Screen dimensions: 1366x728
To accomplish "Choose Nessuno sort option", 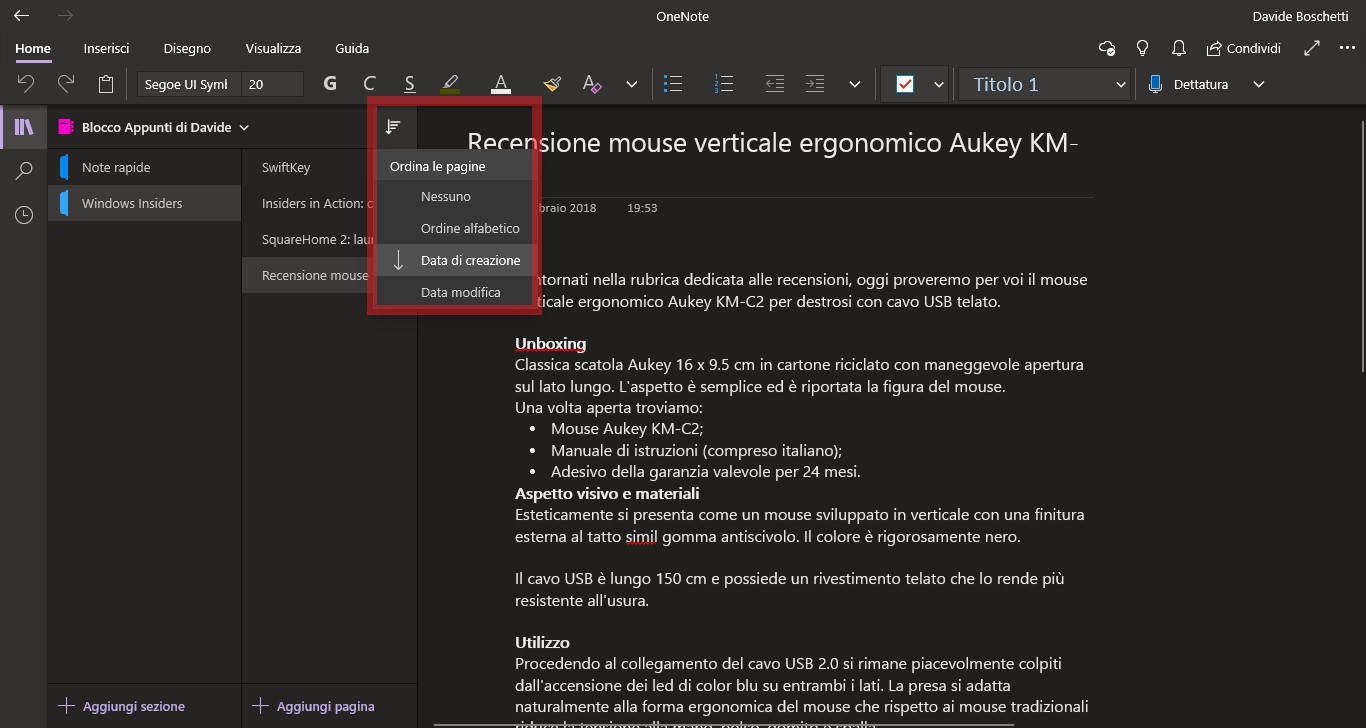I will click(x=455, y=196).
